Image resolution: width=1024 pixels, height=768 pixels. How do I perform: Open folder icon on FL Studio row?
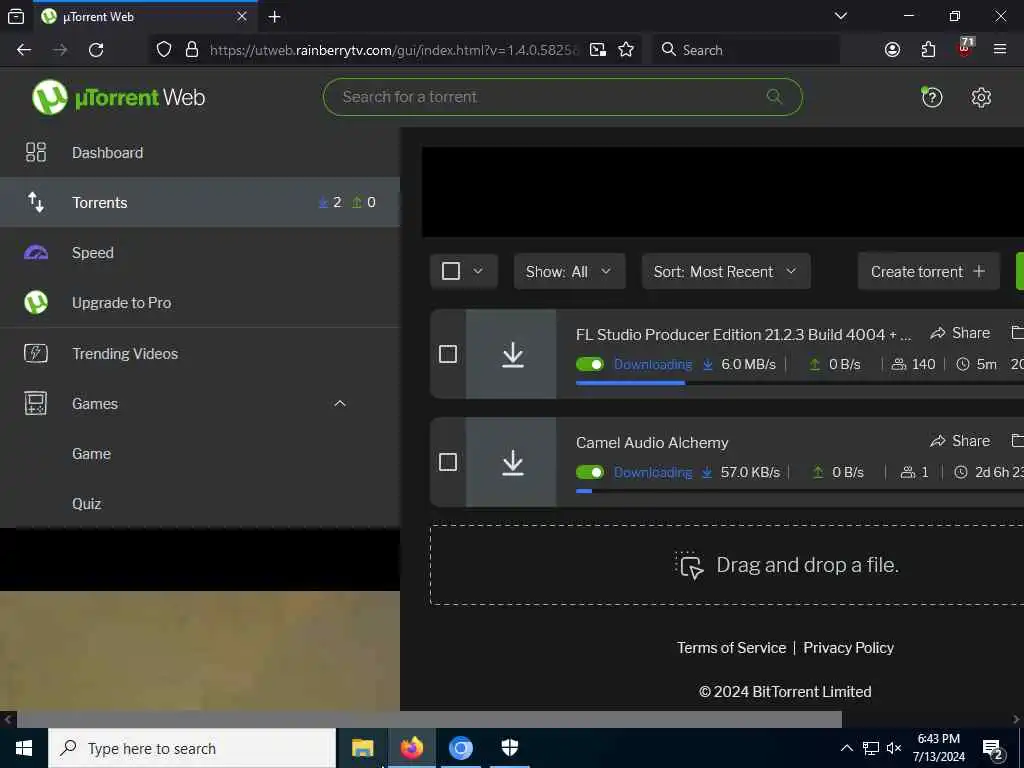[1017, 333]
